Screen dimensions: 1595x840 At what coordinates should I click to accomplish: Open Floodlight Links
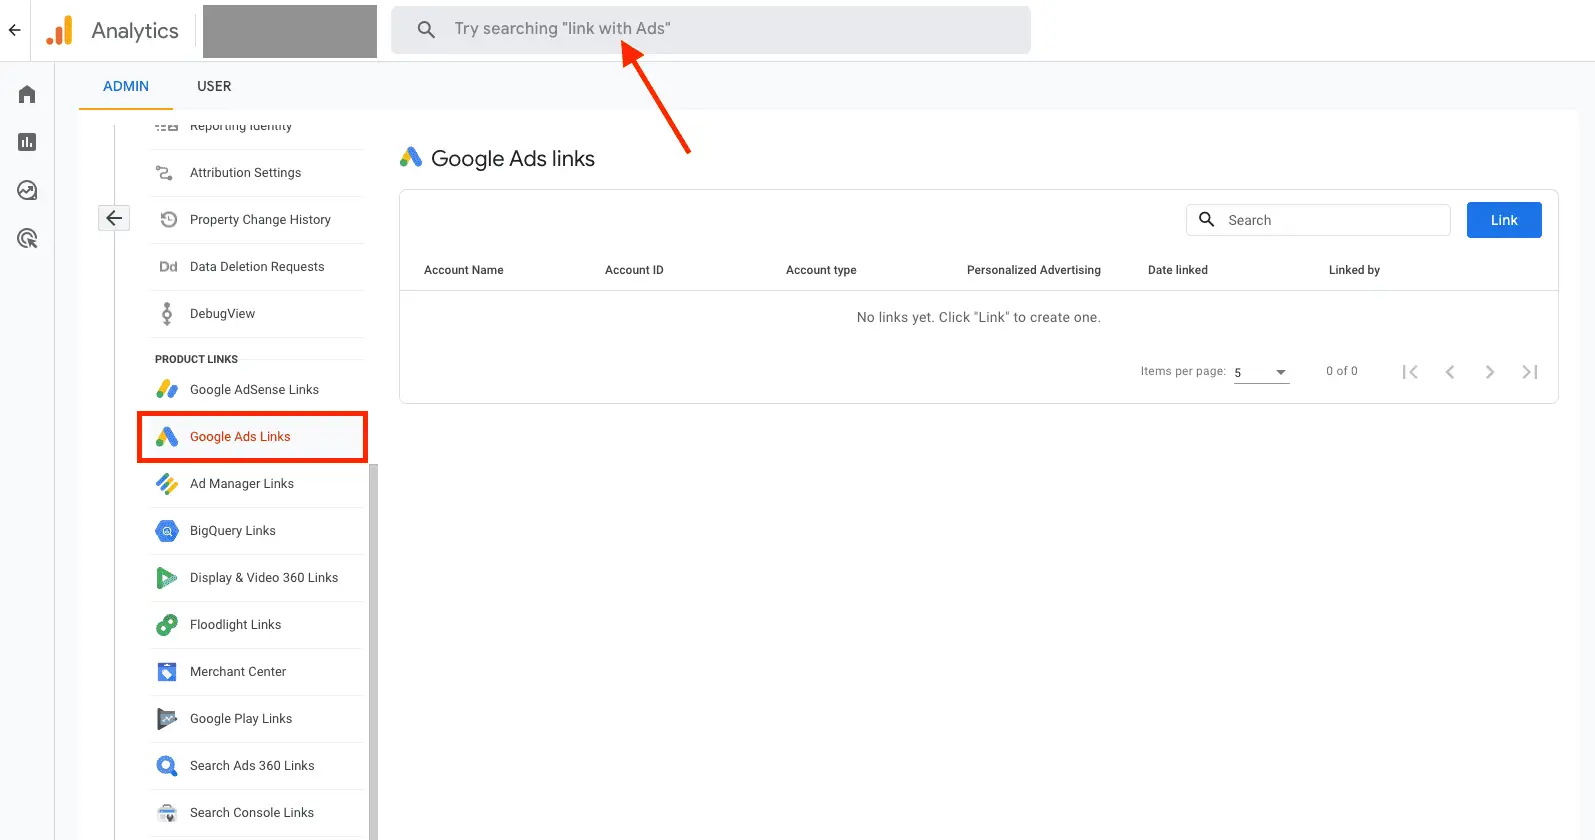(x=256, y=625)
